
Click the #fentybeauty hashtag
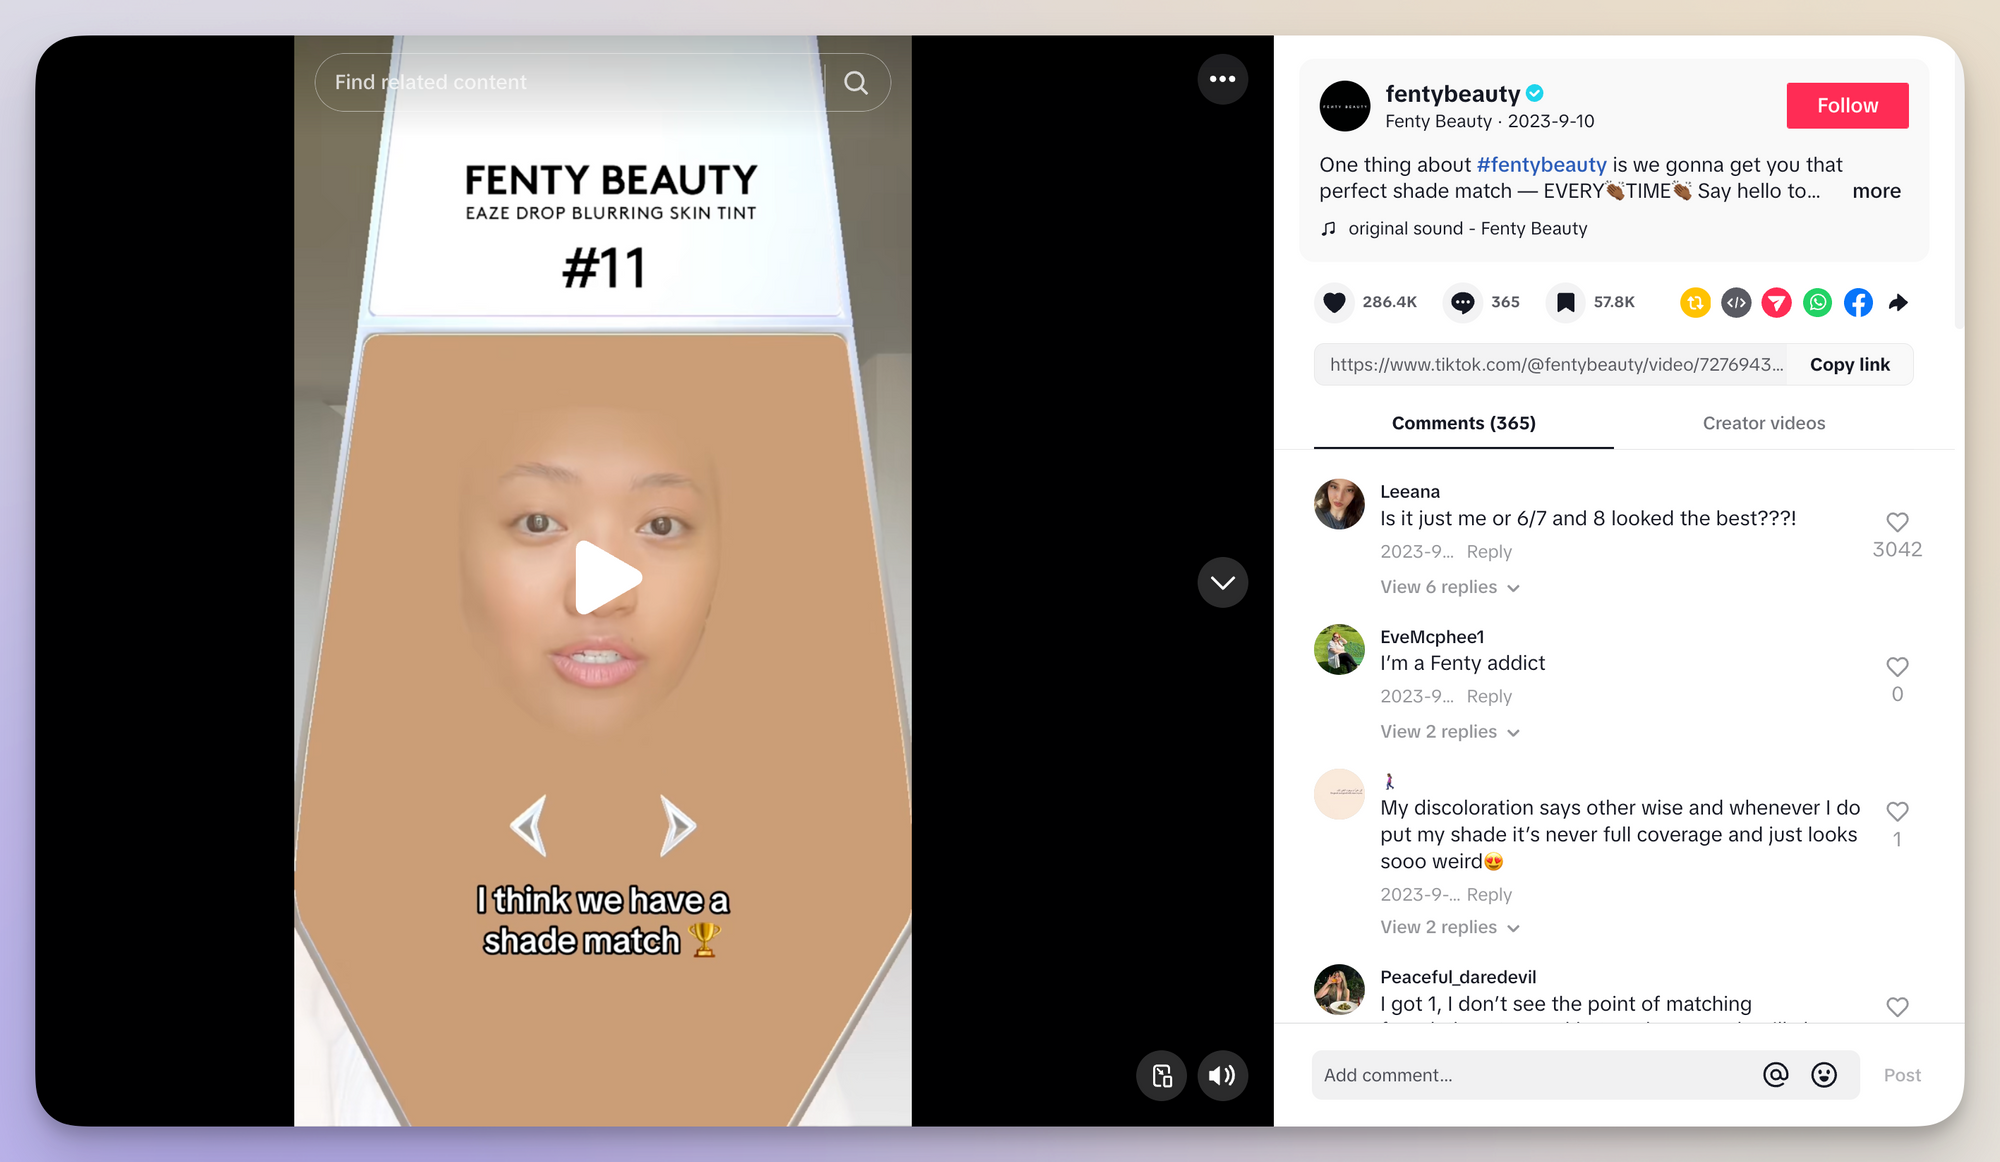tap(1541, 164)
